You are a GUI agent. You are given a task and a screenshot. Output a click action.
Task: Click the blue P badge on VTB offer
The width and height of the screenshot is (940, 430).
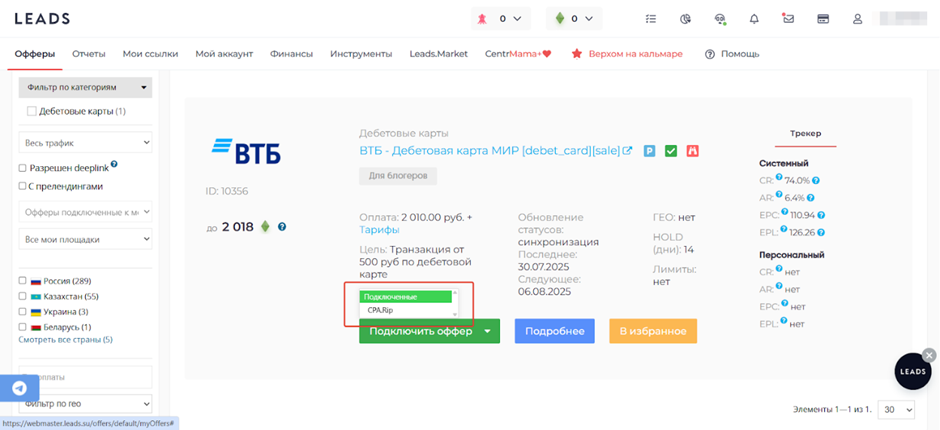coord(649,151)
